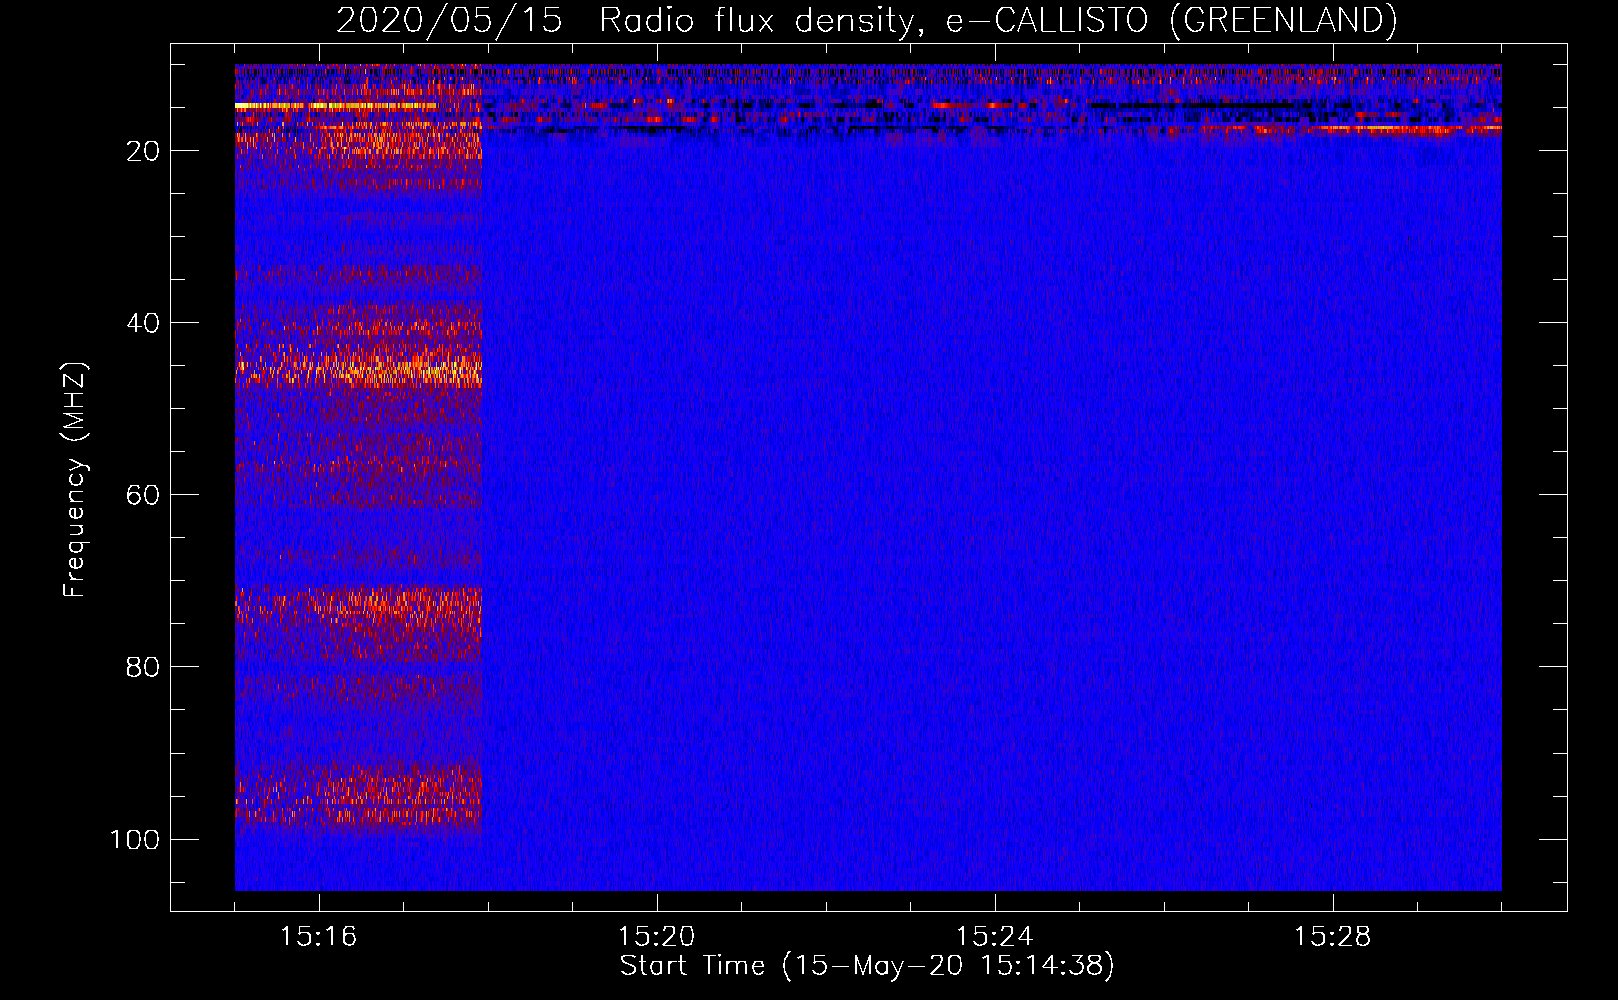Click the 80 MHz frequency tick label

pyautogui.click(x=143, y=667)
